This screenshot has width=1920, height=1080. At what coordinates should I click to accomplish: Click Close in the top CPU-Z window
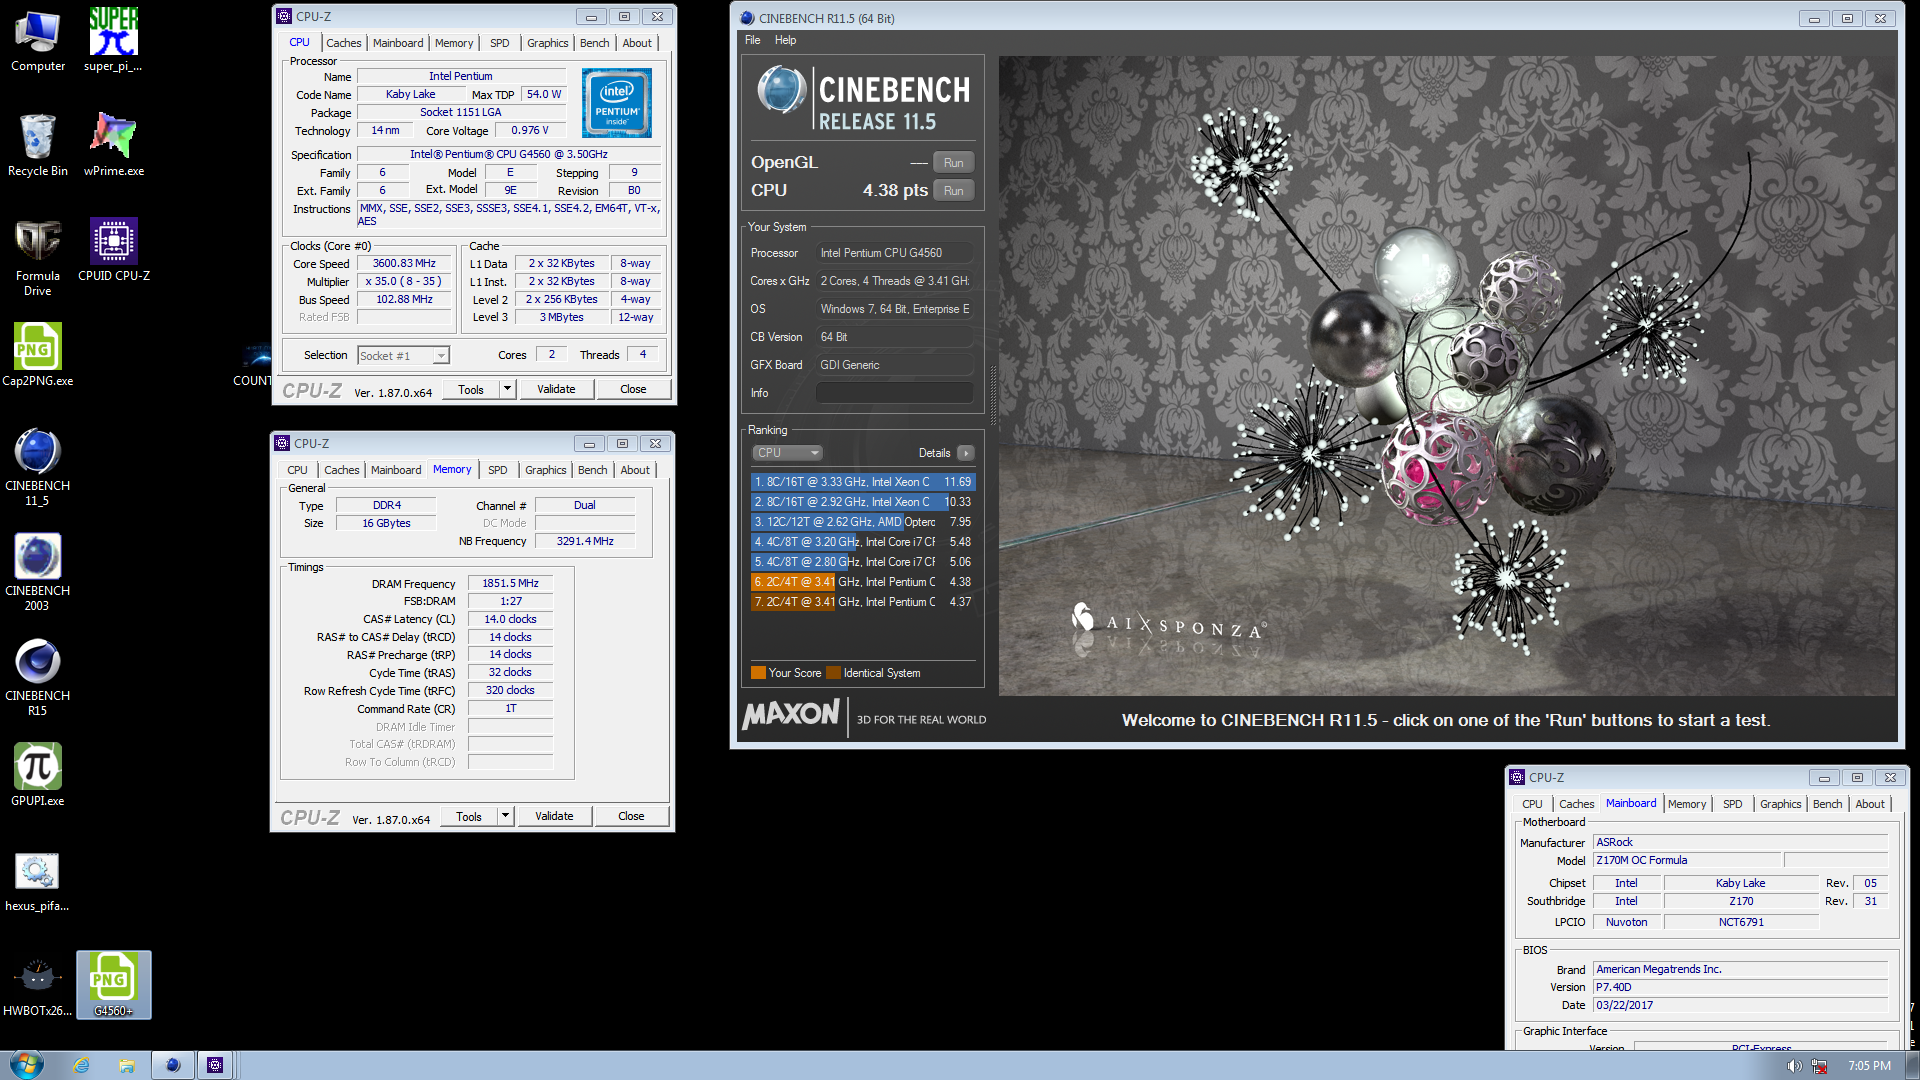coord(633,389)
